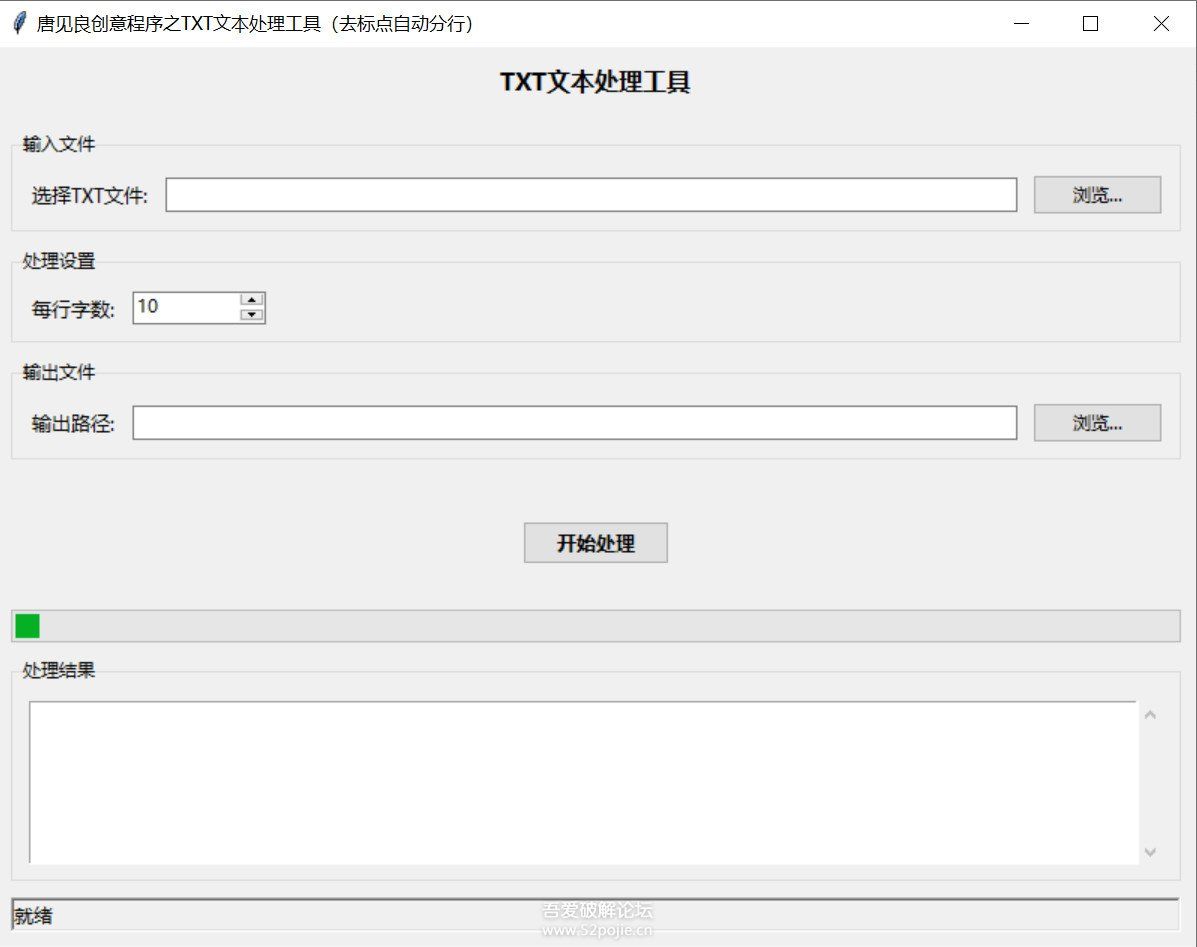Maximize the application window
The width and height of the screenshot is (1197, 947).
click(1090, 24)
